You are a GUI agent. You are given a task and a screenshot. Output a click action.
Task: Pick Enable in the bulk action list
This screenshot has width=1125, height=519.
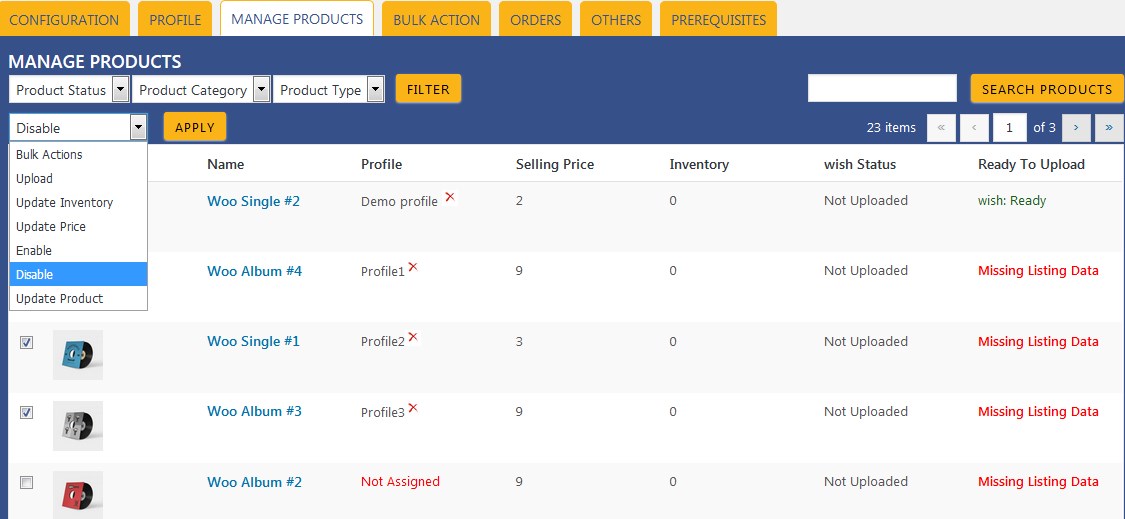tap(78, 251)
